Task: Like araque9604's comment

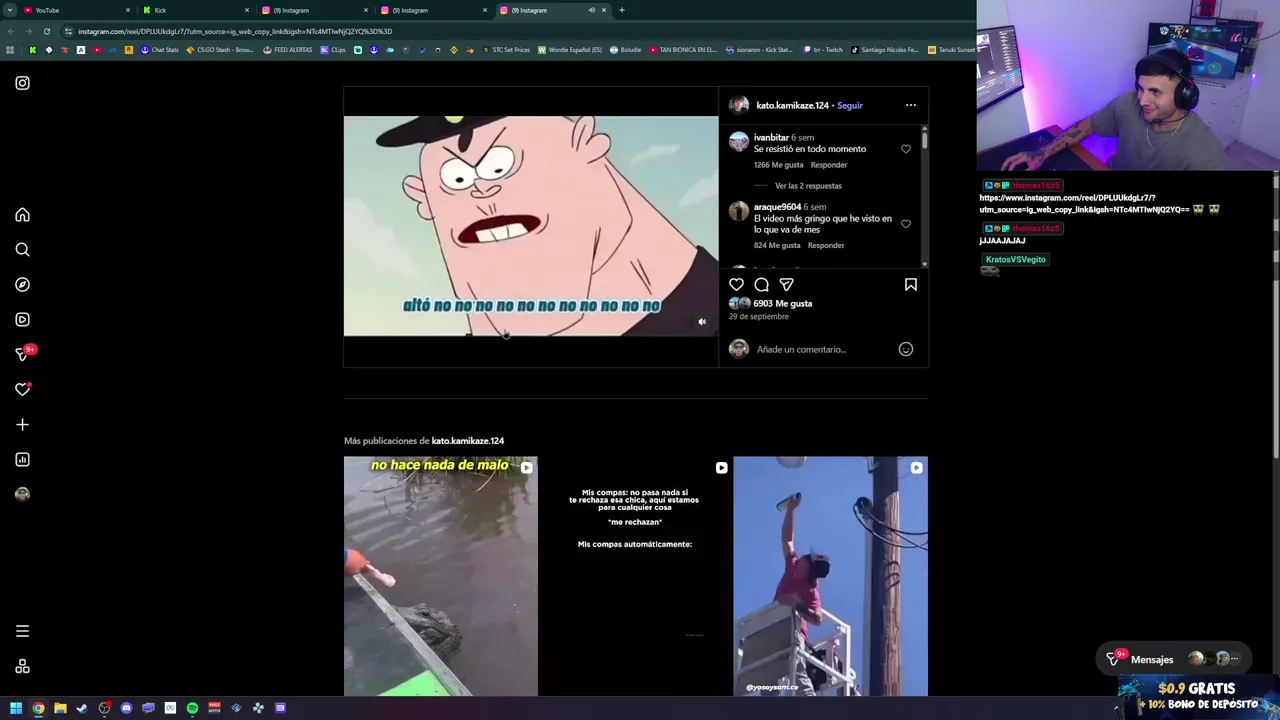Action: (906, 224)
